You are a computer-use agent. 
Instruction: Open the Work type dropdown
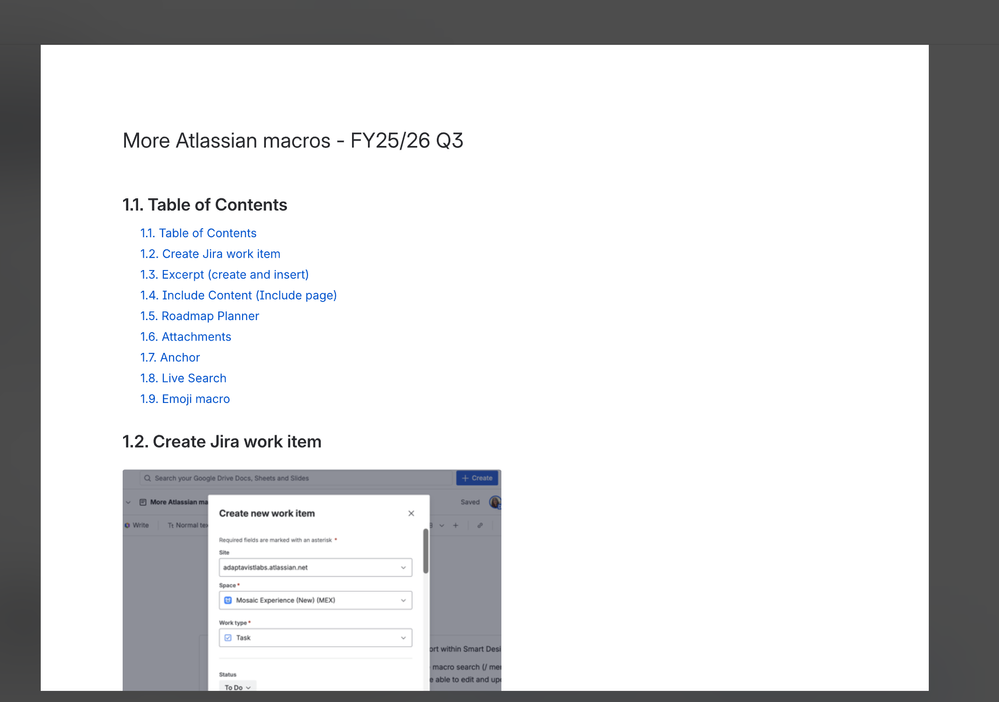pyautogui.click(x=404, y=637)
